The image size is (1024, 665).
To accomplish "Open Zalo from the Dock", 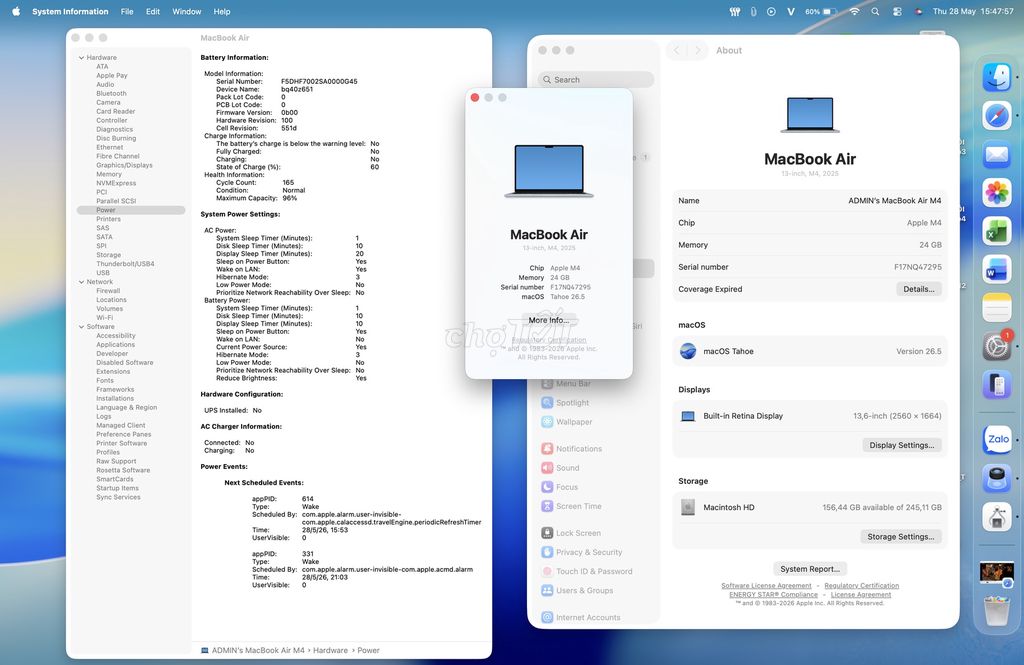I will [997, 439].
